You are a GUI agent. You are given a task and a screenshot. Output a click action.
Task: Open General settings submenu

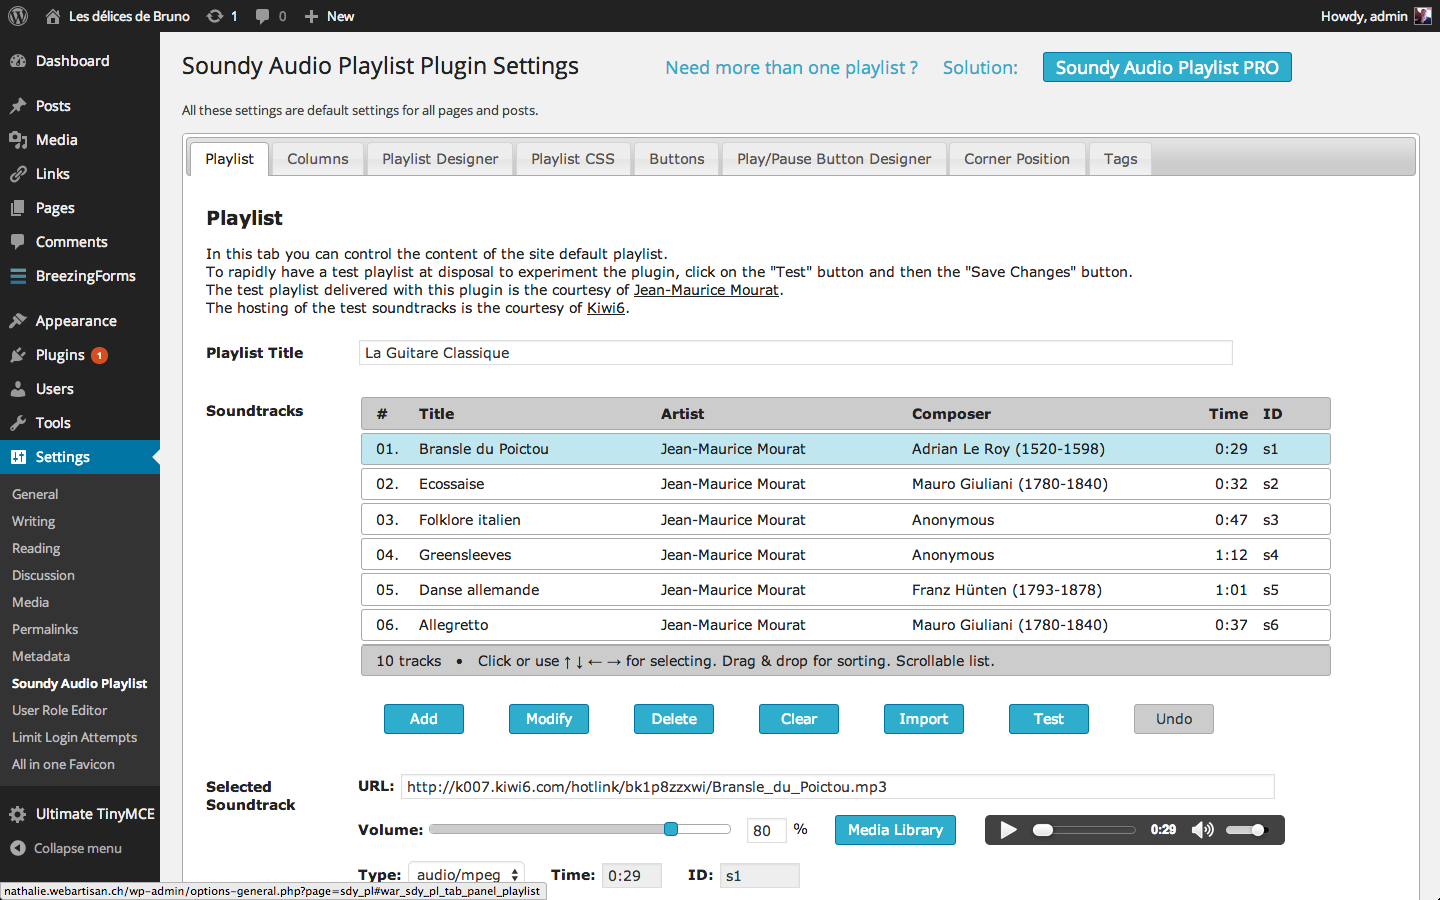(35, 494)
